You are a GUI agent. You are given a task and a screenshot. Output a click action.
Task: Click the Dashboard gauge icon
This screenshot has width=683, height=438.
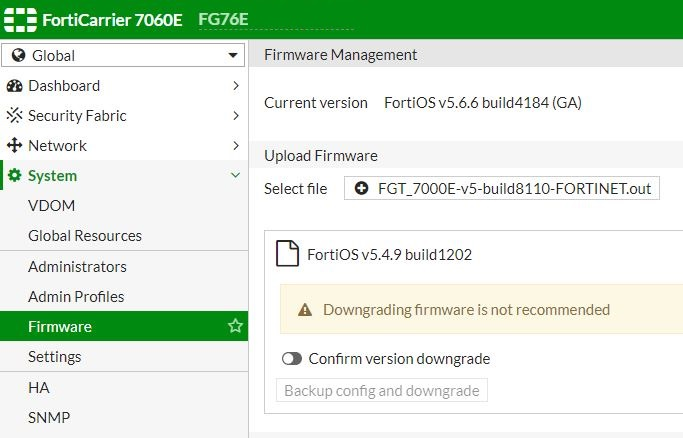(x=15, y=86)
